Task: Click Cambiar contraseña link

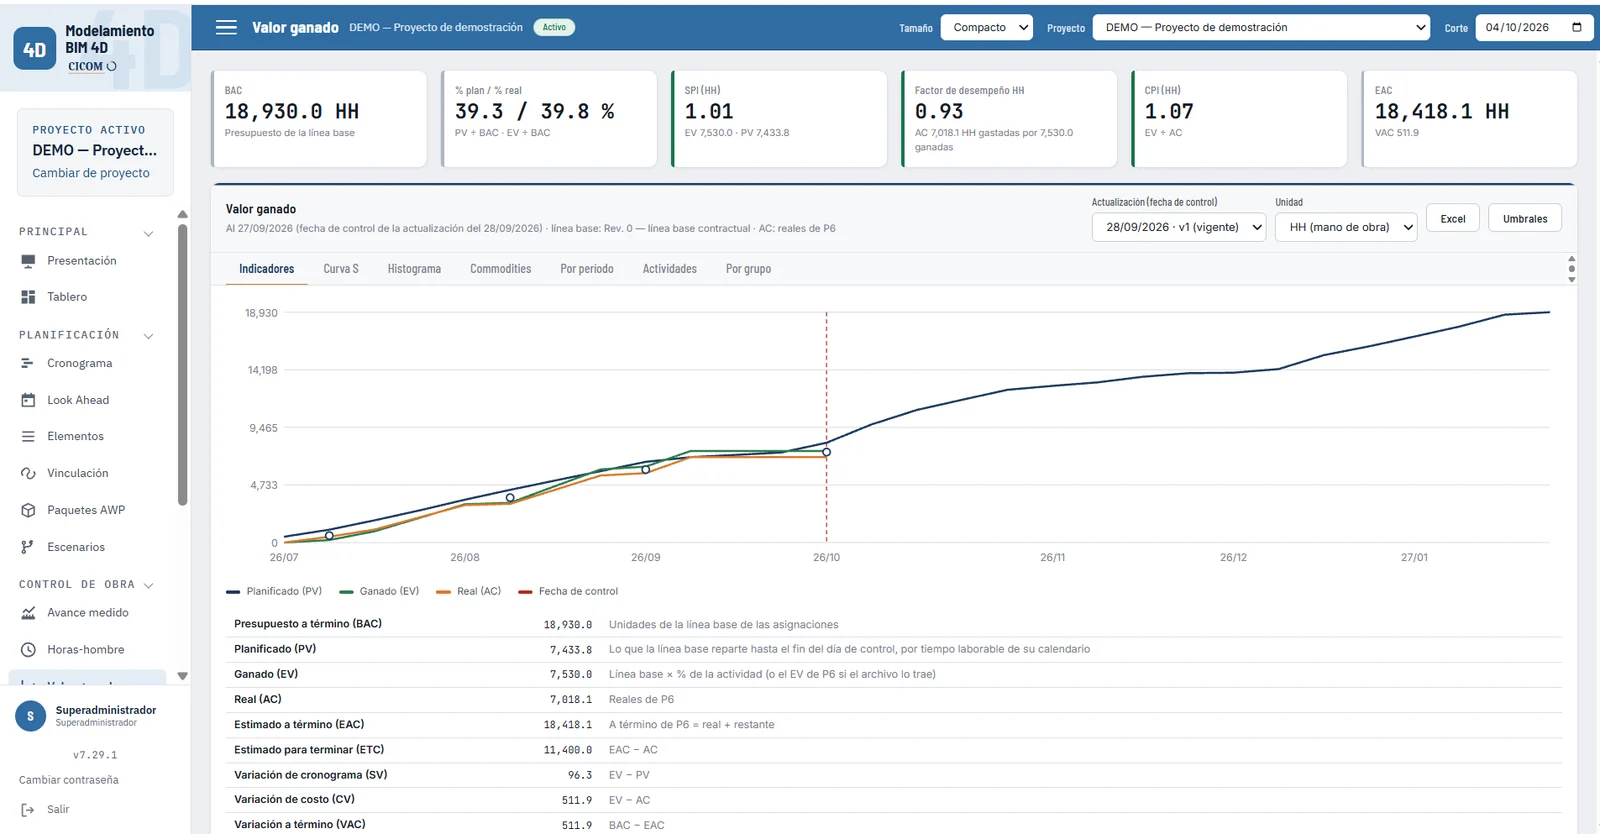Action: 68,780
